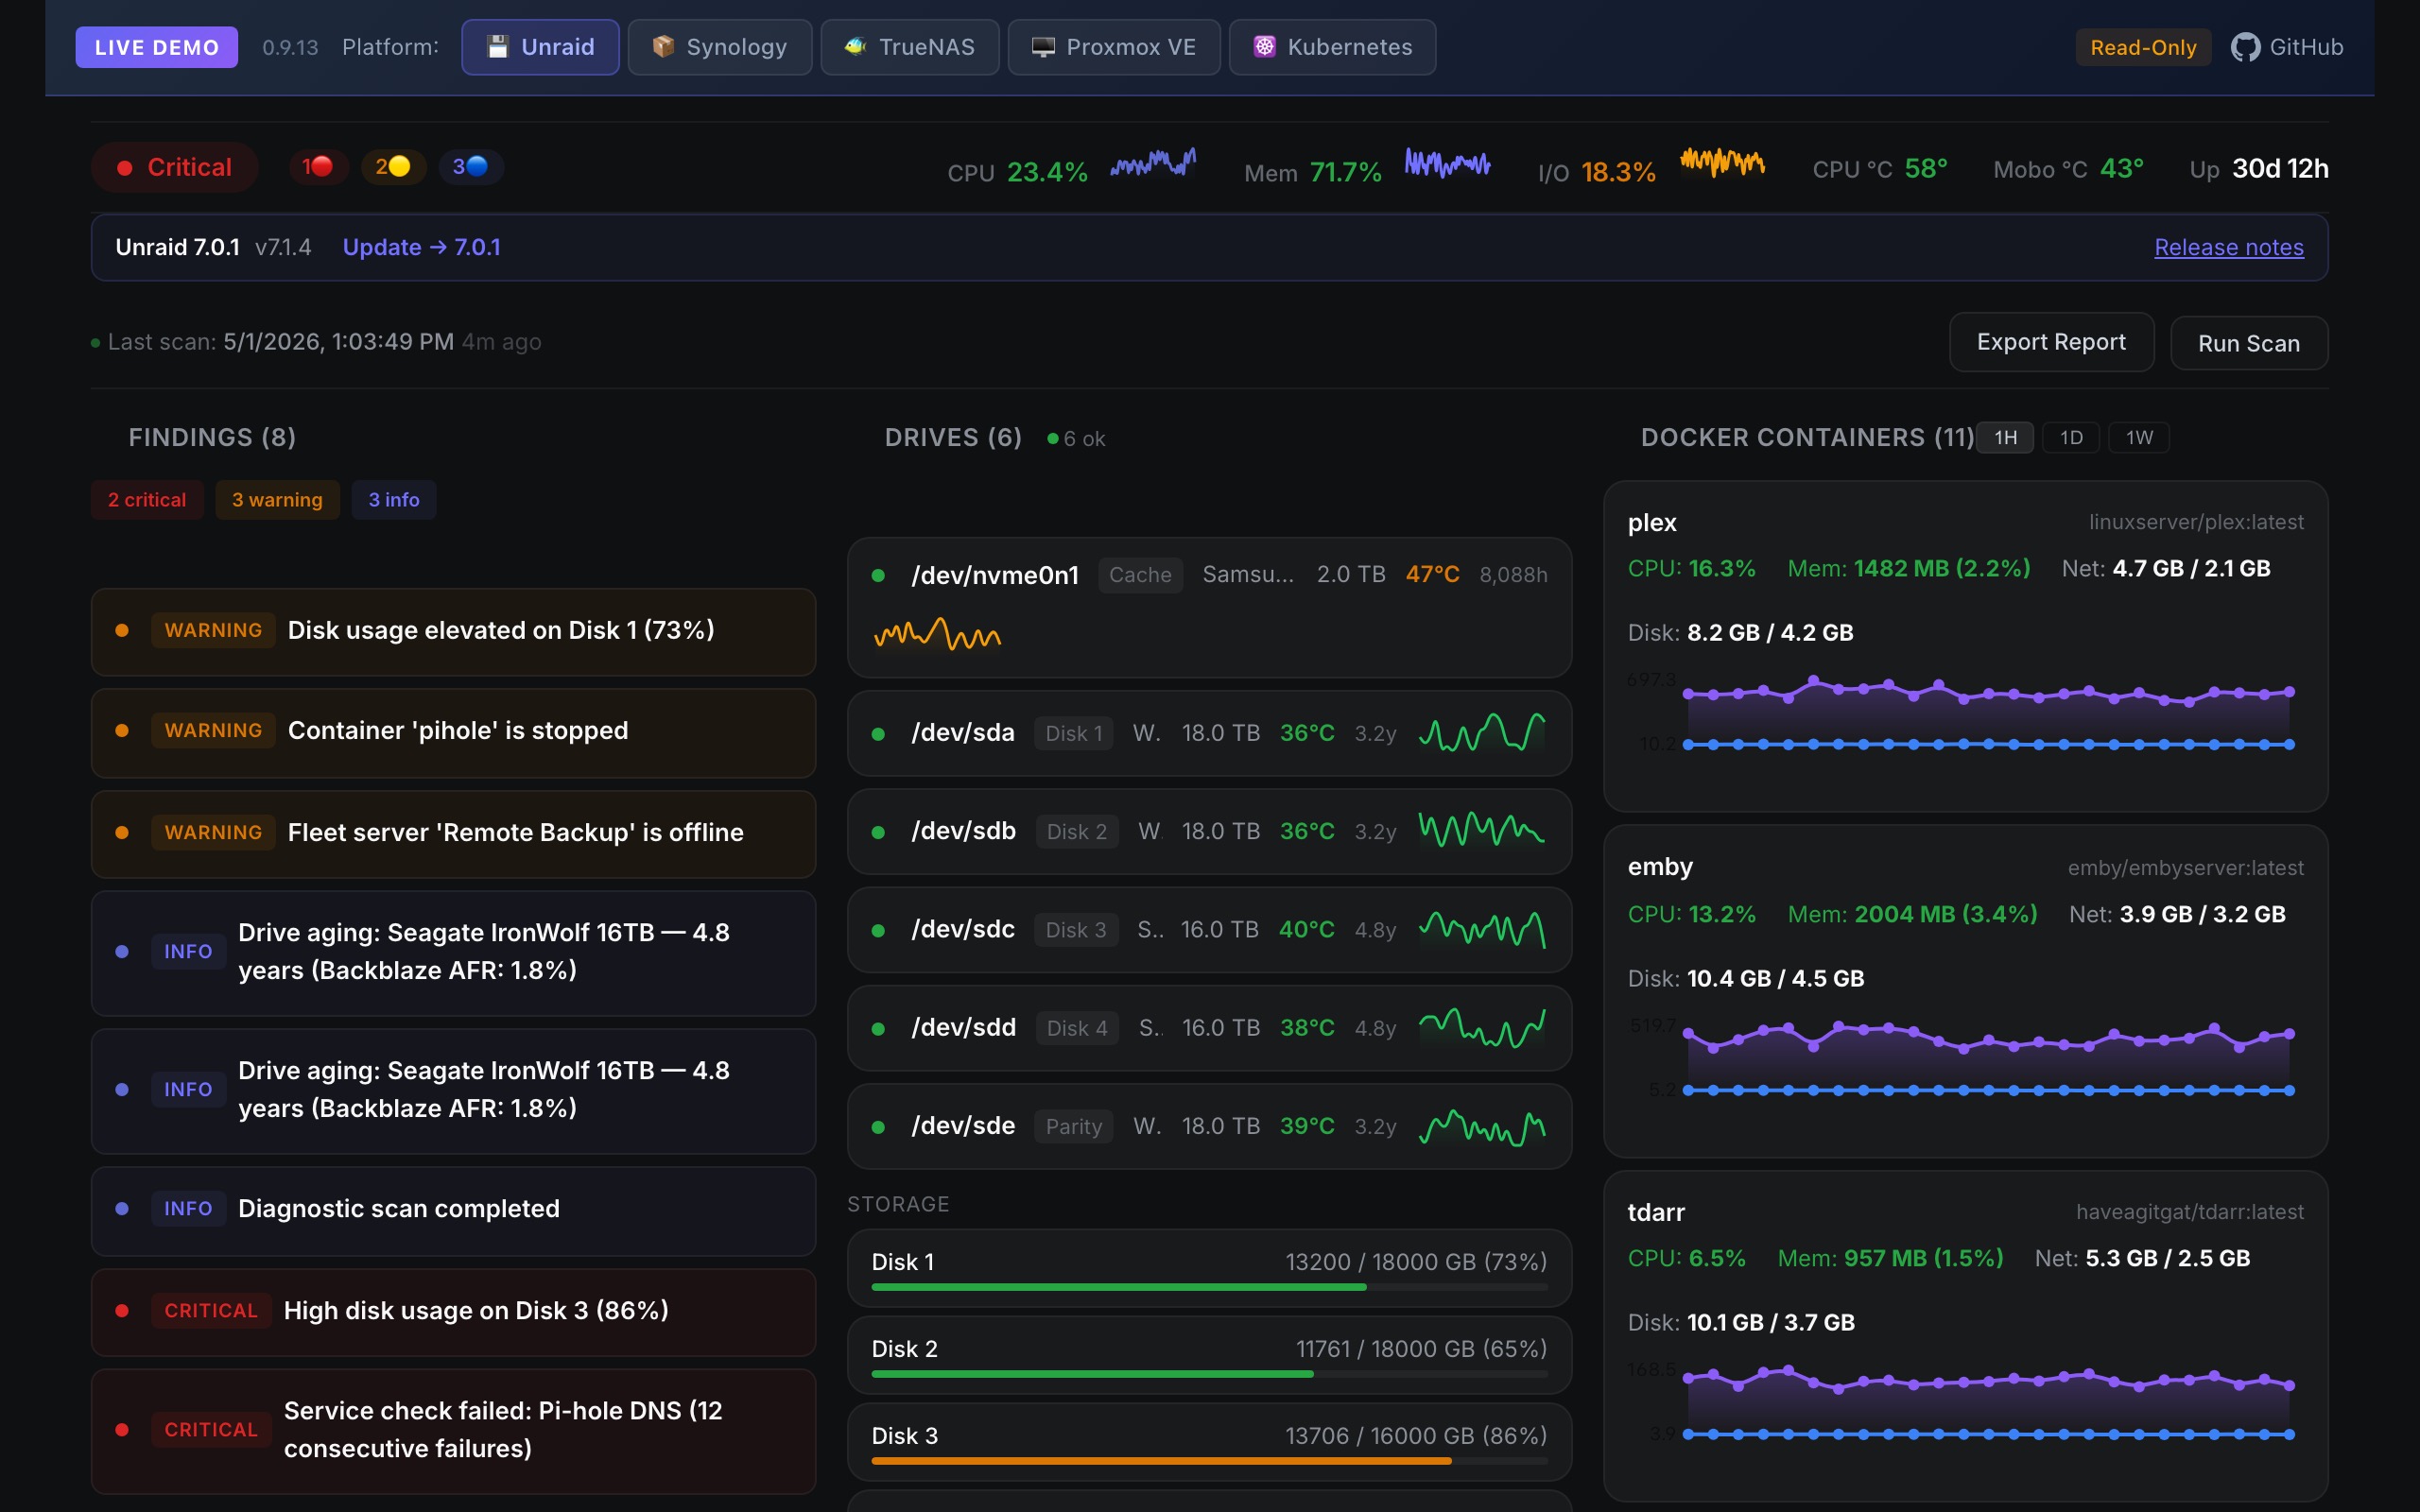Click INFO badge on Diagnostic scan finding
Image resolution: width=2420 pixels, height=1512 pixels.
click(188, 1209)
